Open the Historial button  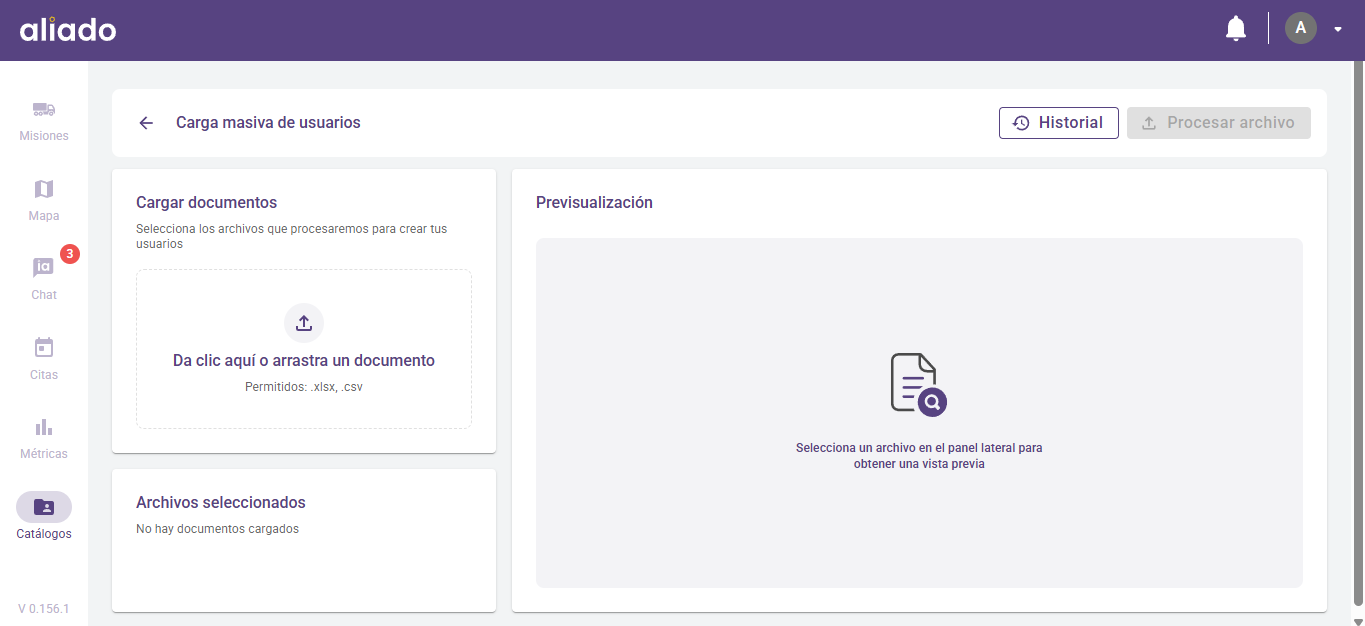(1058, 123)
